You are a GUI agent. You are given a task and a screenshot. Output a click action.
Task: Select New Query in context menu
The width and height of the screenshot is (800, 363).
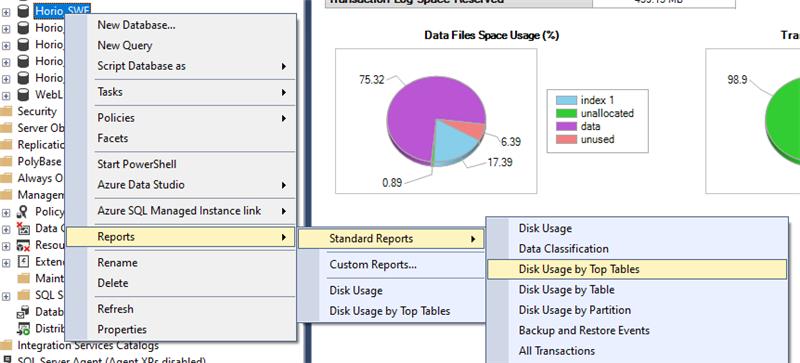click(x=181, y=45)
